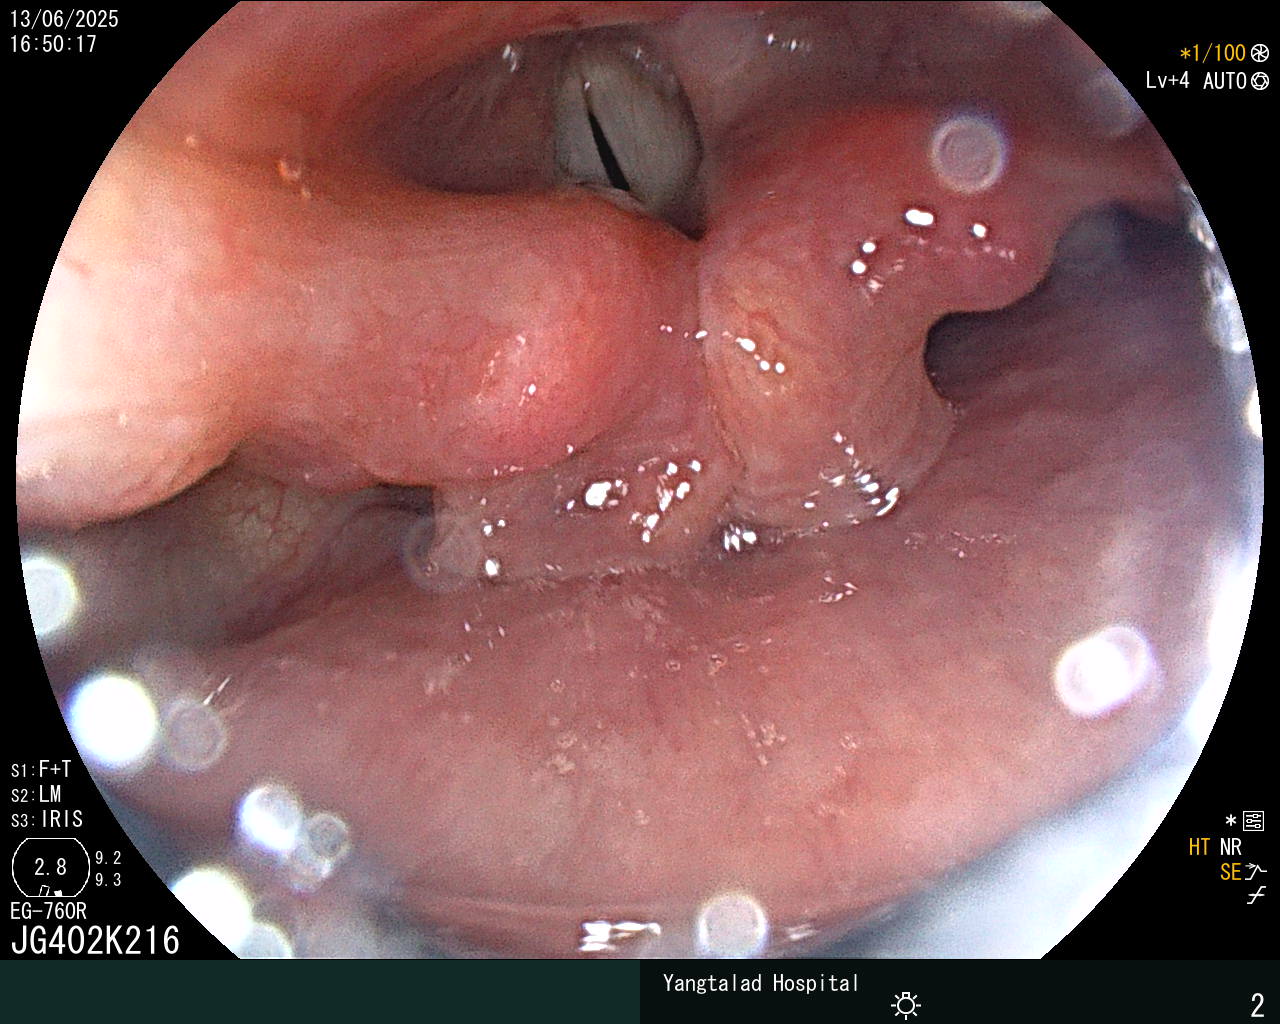Click the structure enhancement curve icon beside SE
This screenshot has width=1280, height=1024.
pyautogui.click(x=1256, y=872)
